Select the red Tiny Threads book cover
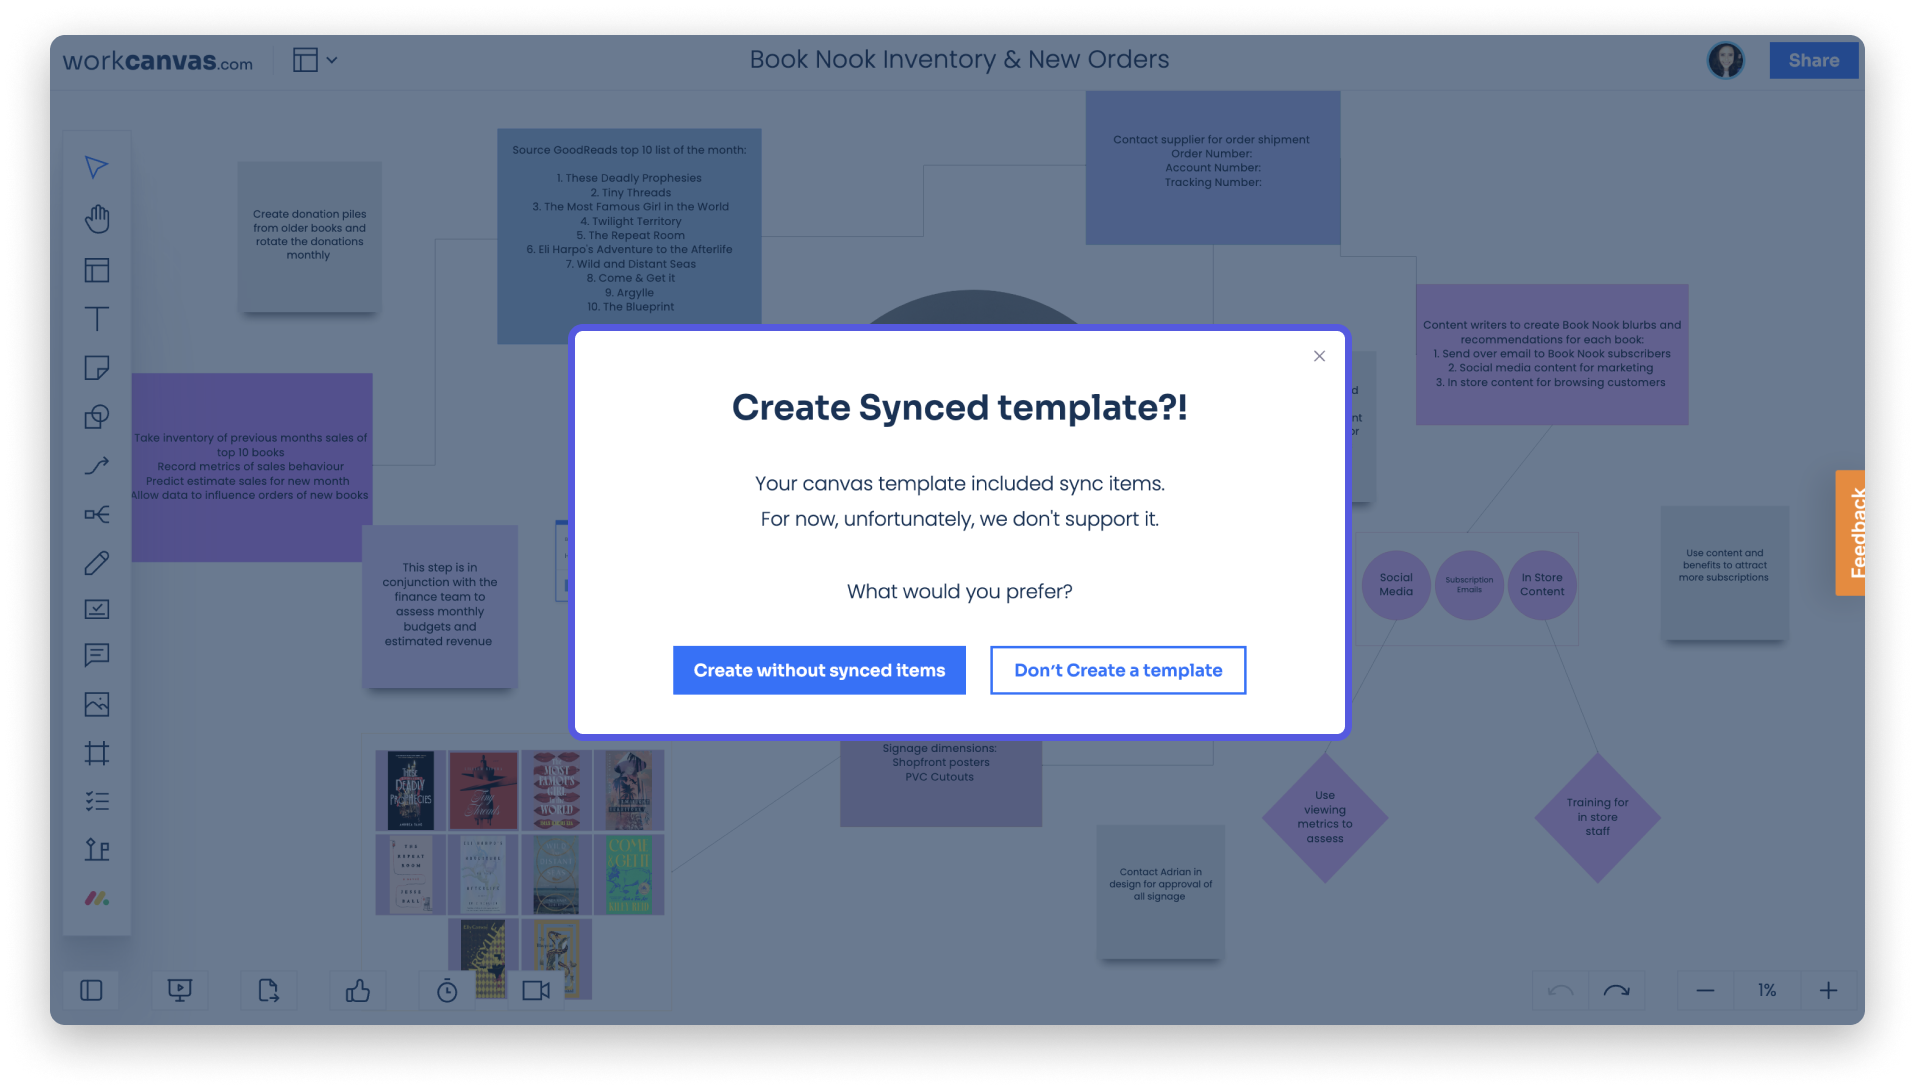The width and height of the screenshot is (1915, 1090). 483,790
